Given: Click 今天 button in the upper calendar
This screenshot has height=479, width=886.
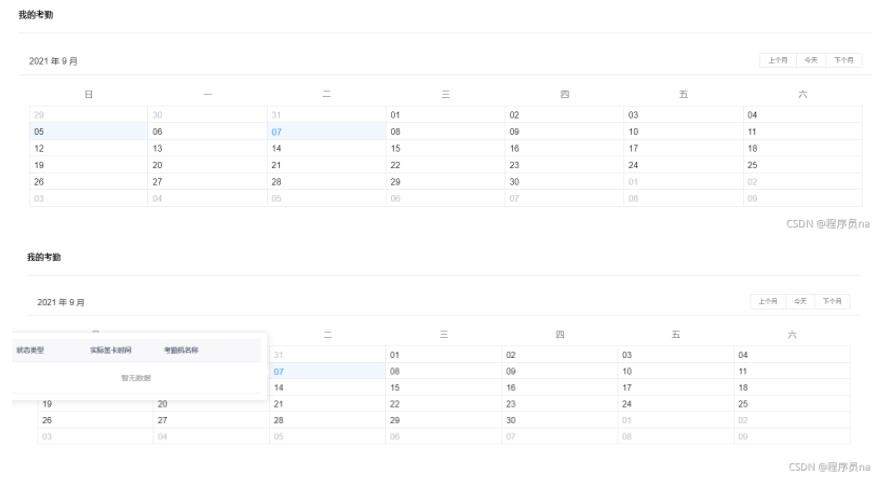Looking at the screenshot, I should [811, 60].
